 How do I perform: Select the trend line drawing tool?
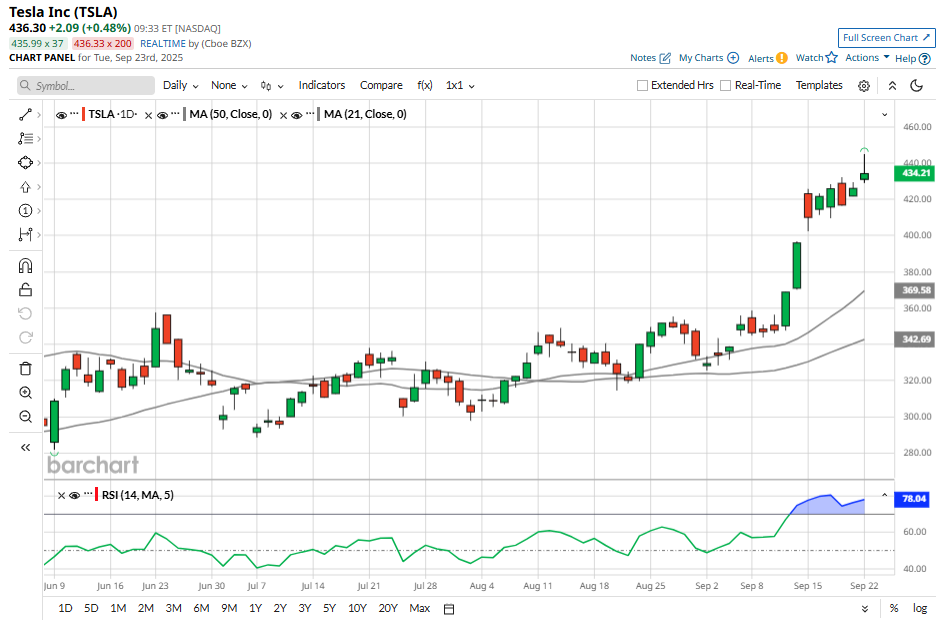[x=25, y=114]
